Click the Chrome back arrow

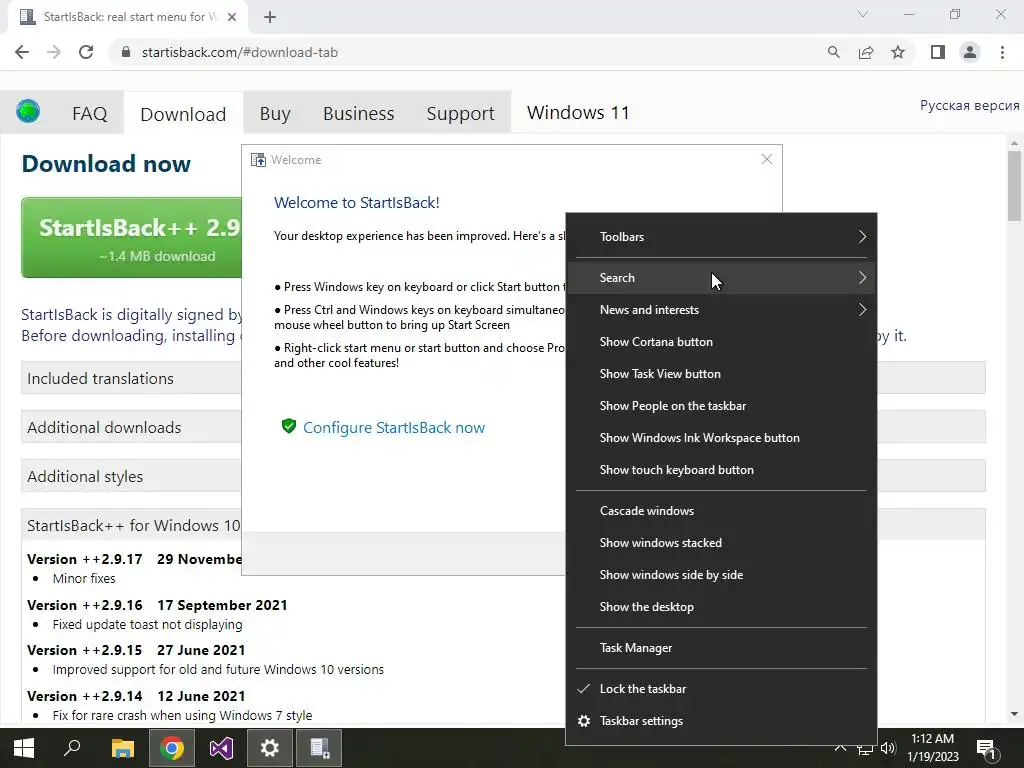tap(22, 52)
